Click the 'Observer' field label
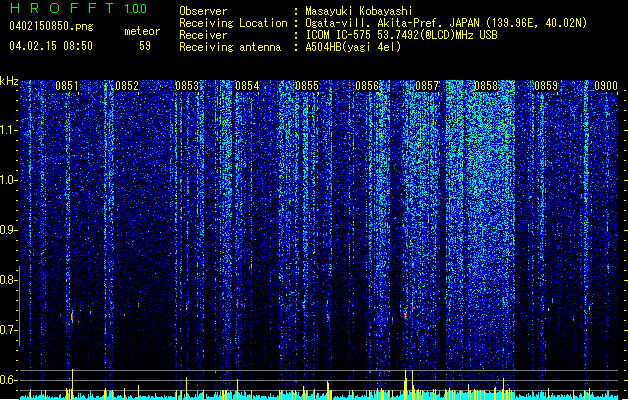The height and width of the screenshot is (400, 629). tap(203, 11)
